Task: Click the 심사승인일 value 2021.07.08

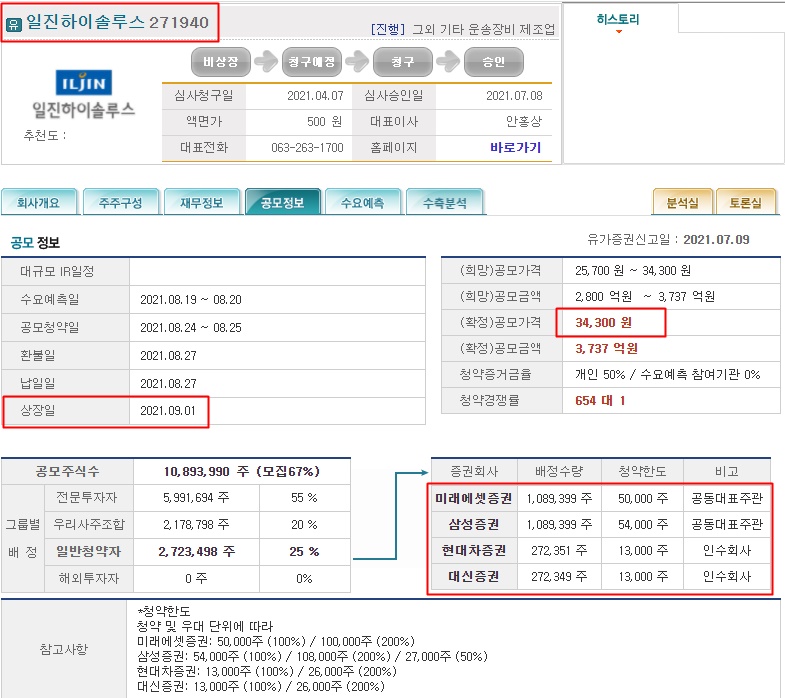Action: [x=514, y=96]
